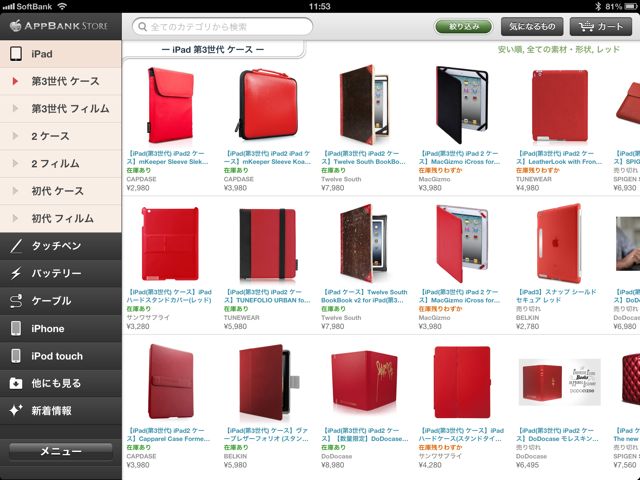Open the shopping cart カート button
The height and width of the screenshot is (480, 640).
[x=601, y=27]
